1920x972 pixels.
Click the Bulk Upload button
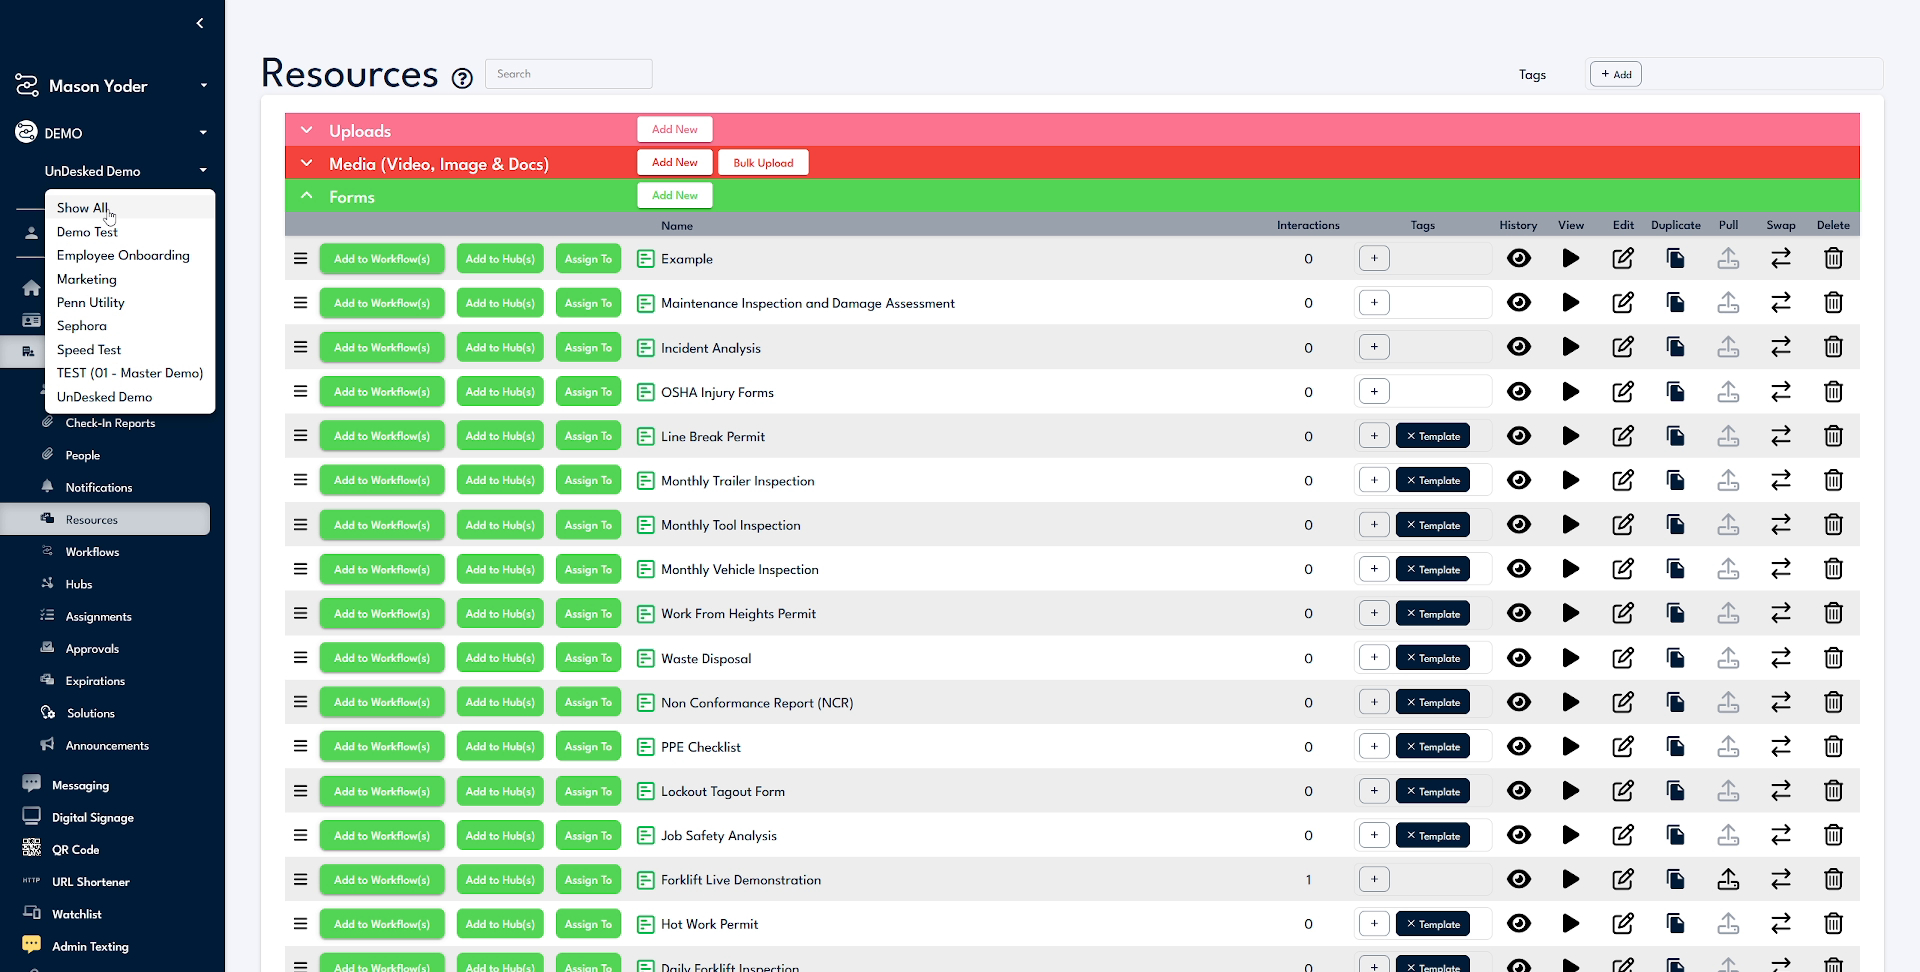pos(762,162)
